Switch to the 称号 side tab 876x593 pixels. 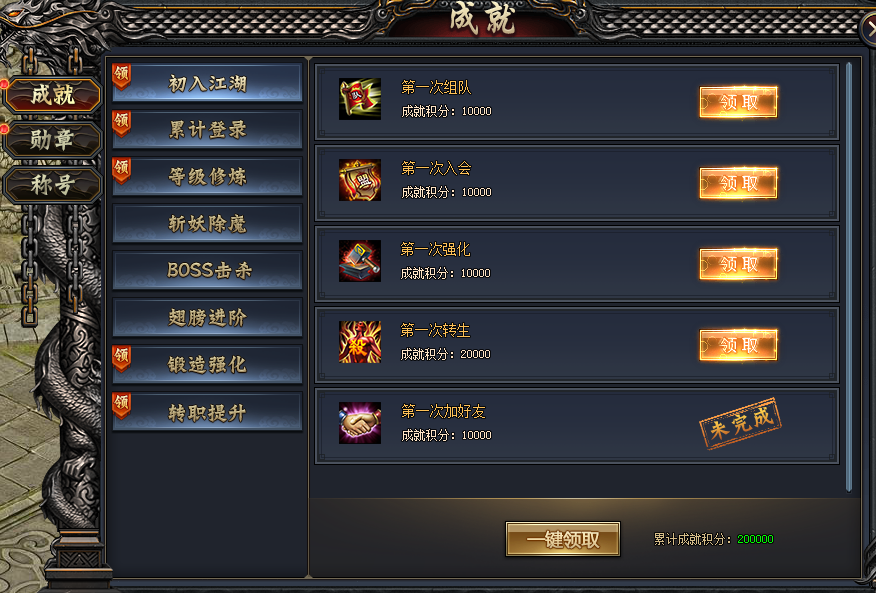[53, 184]
